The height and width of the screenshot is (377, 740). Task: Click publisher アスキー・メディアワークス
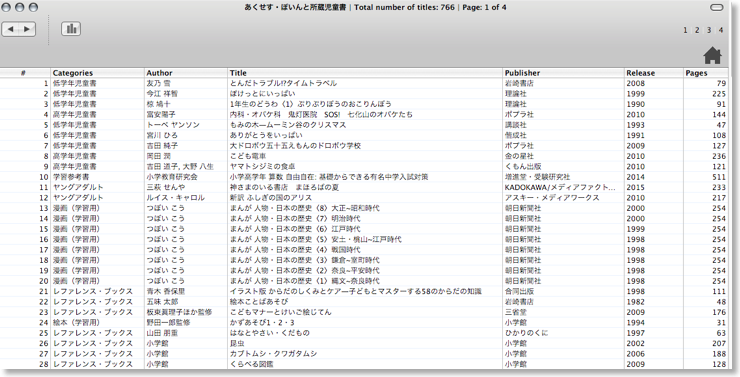point(552,198)
